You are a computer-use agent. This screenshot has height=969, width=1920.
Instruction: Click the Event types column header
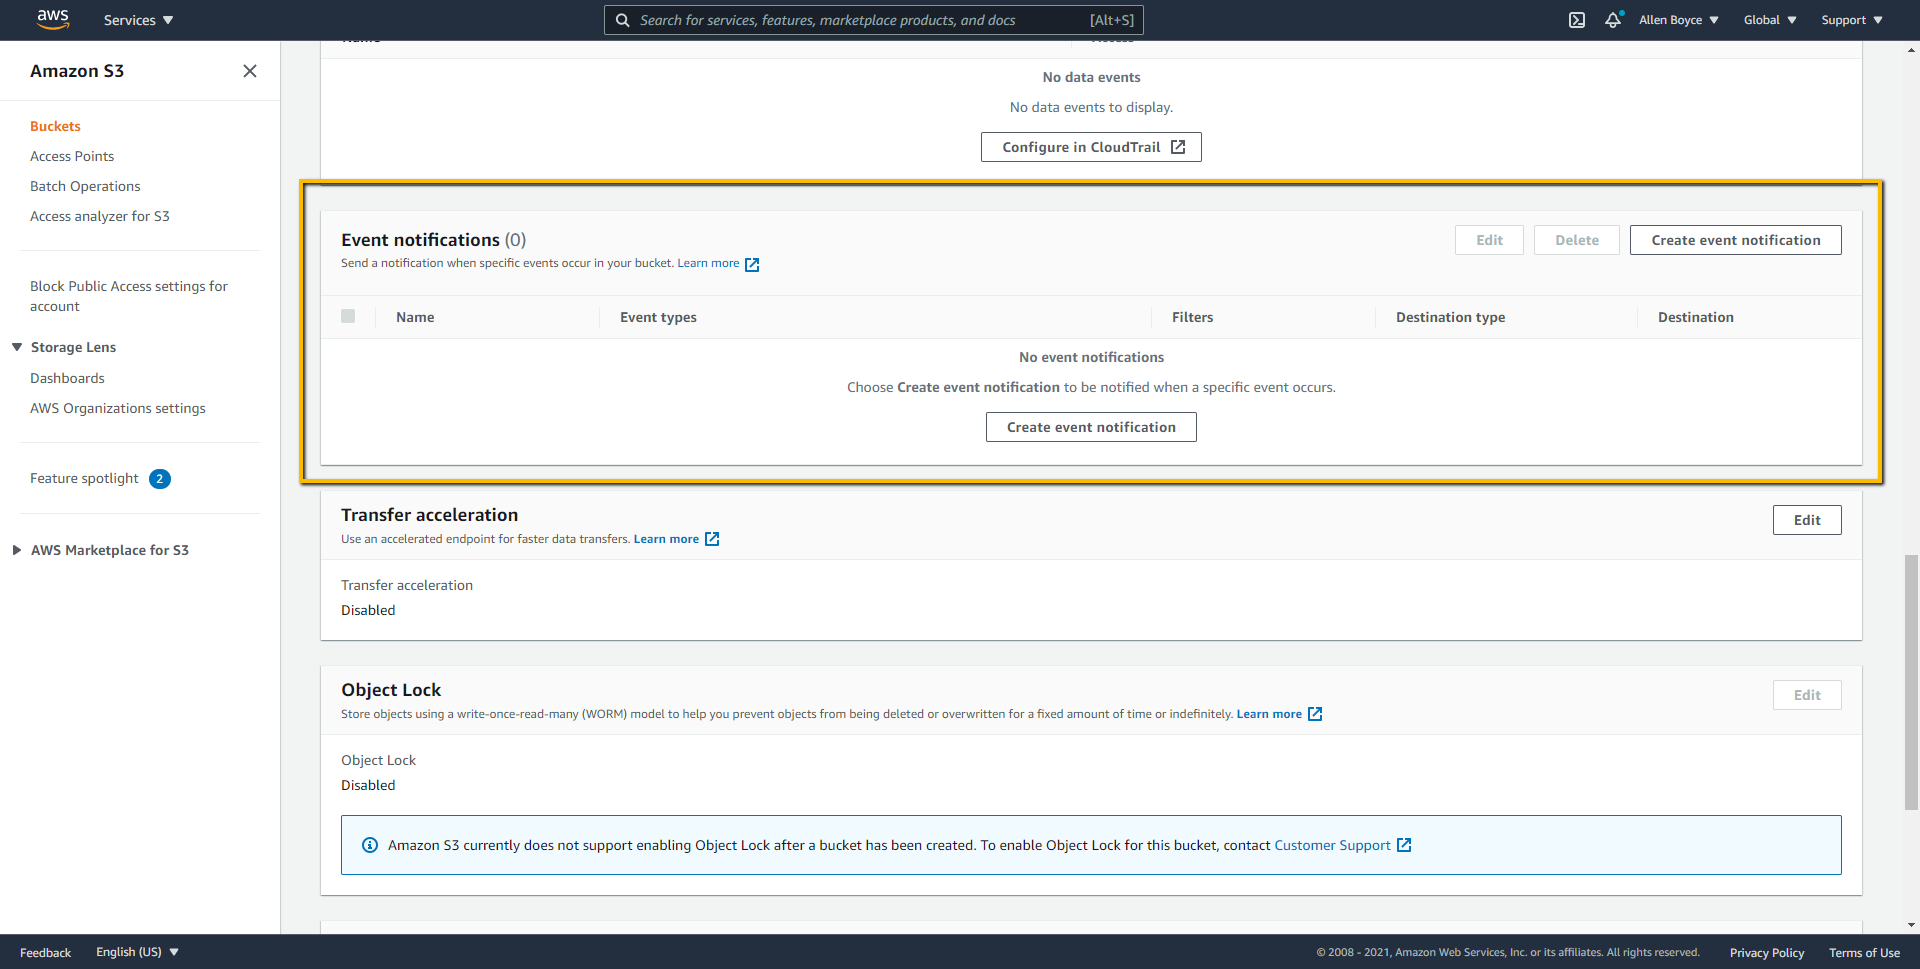coord(658,317)
